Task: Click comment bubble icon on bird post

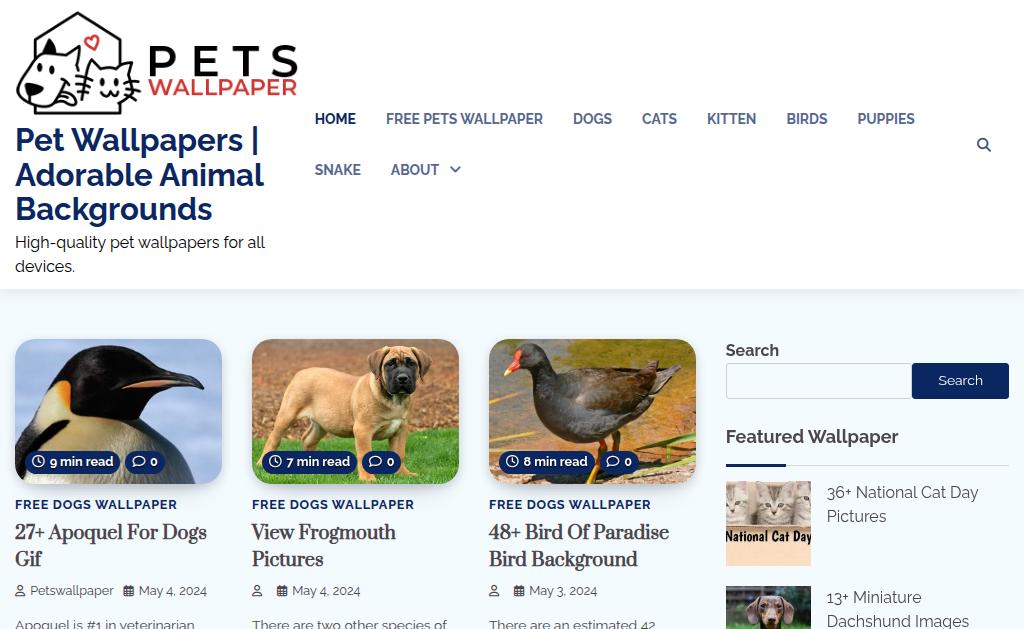Action: 613,461
